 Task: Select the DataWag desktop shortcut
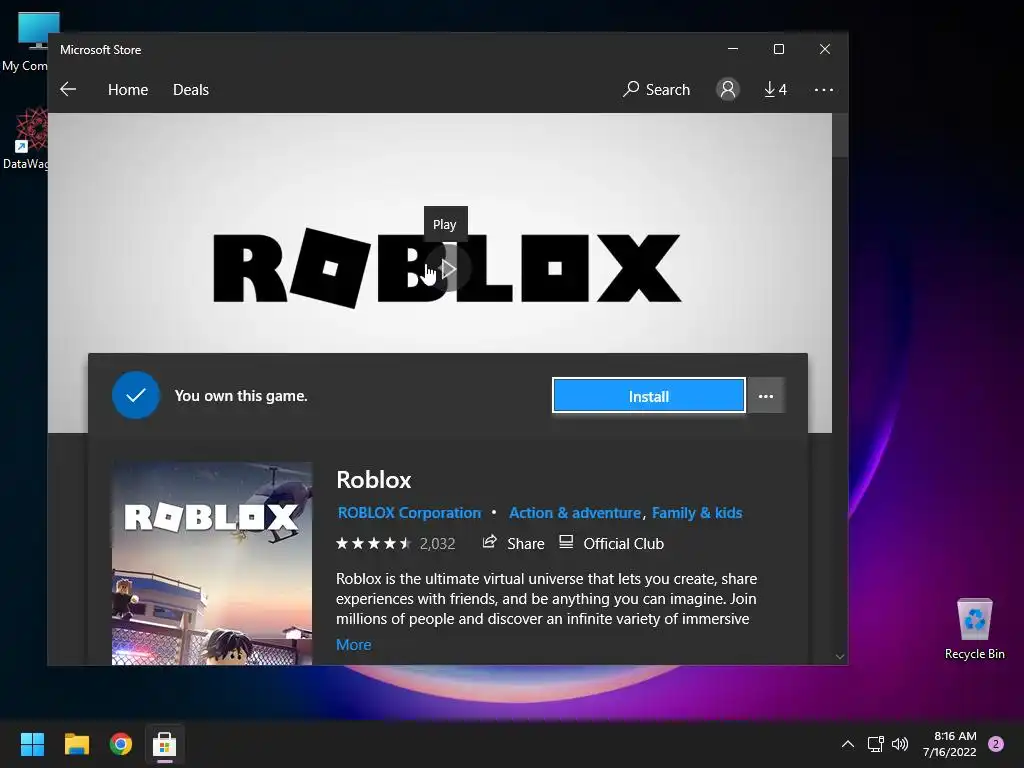coord(25,139)
